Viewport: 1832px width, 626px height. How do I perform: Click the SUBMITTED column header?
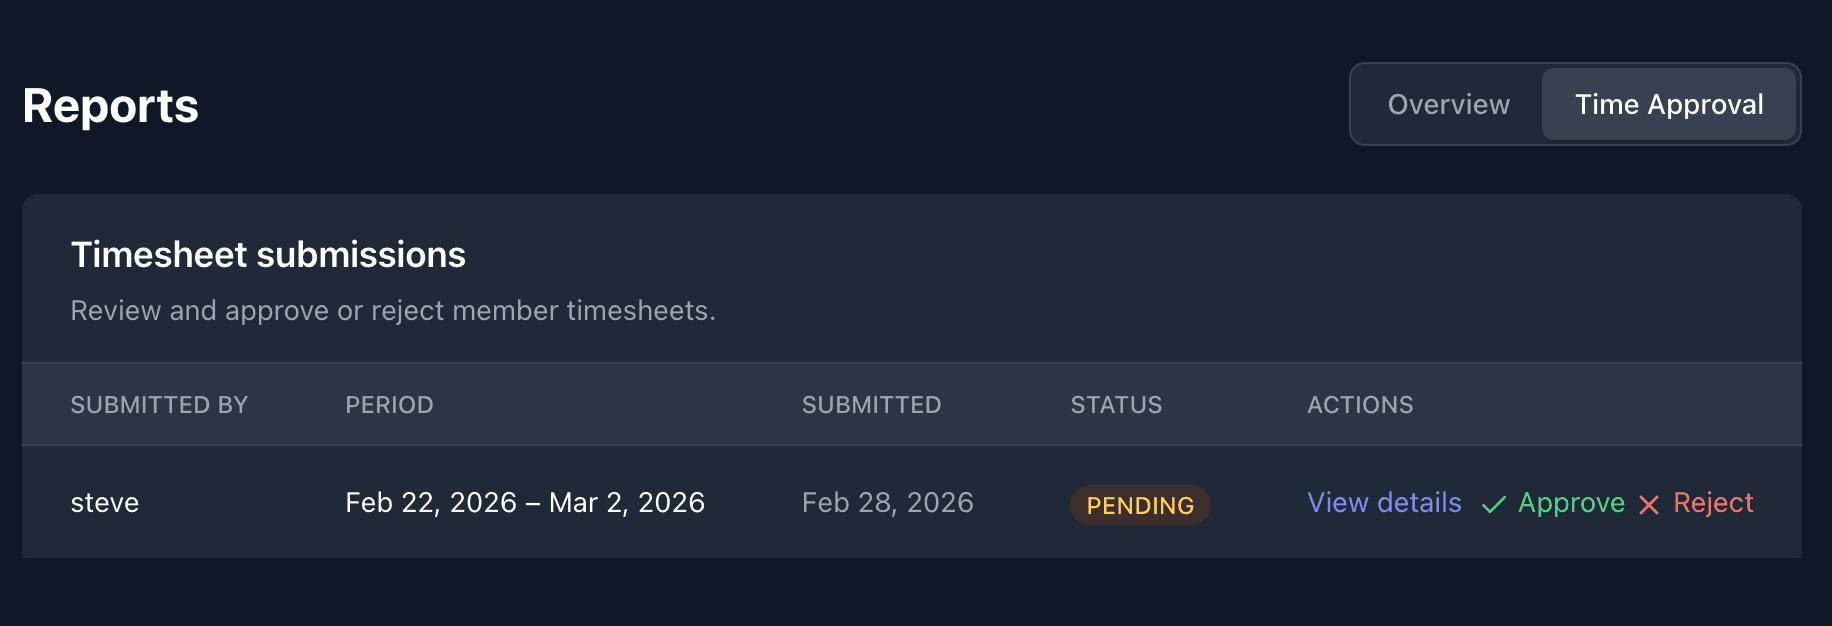(871, 404)
